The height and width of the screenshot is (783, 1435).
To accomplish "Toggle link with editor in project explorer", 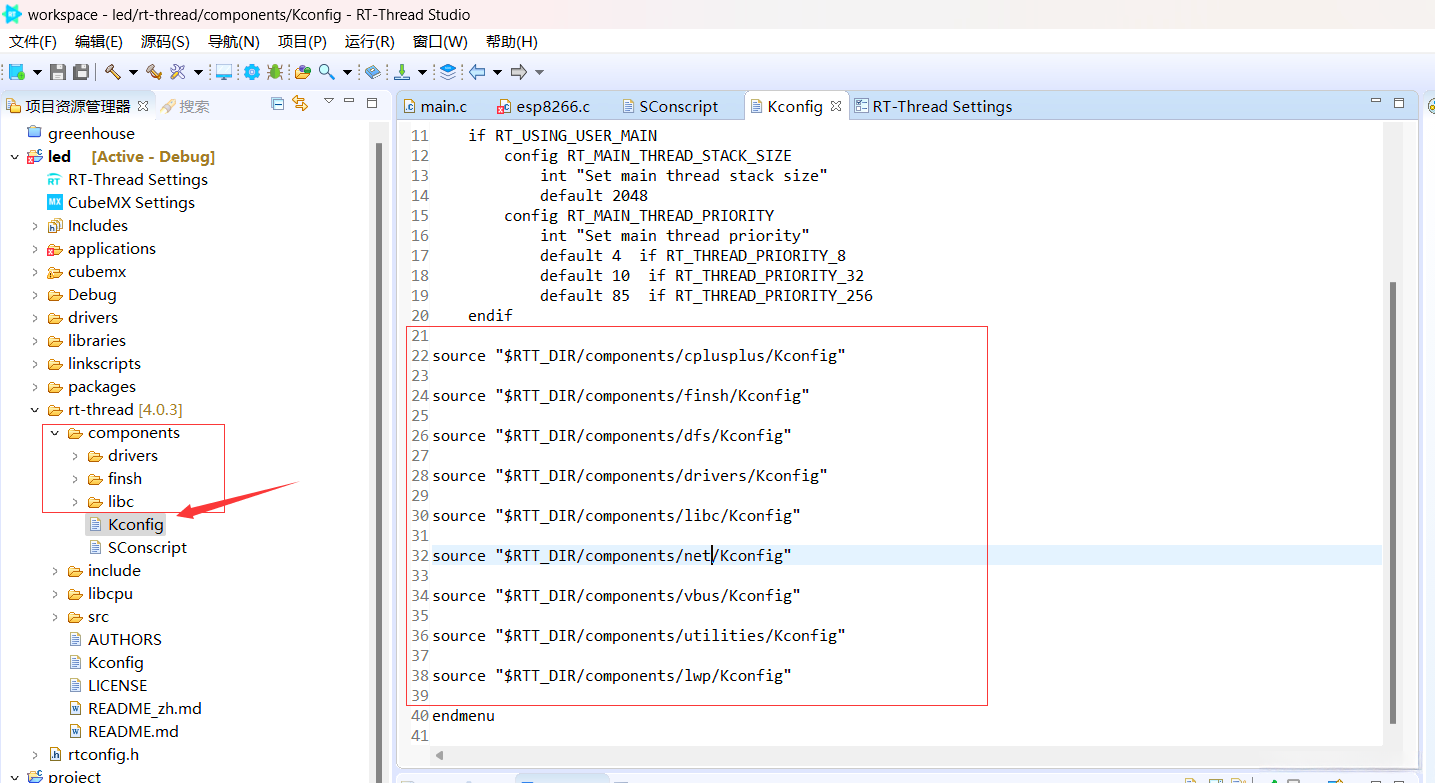I will [300, 103].
